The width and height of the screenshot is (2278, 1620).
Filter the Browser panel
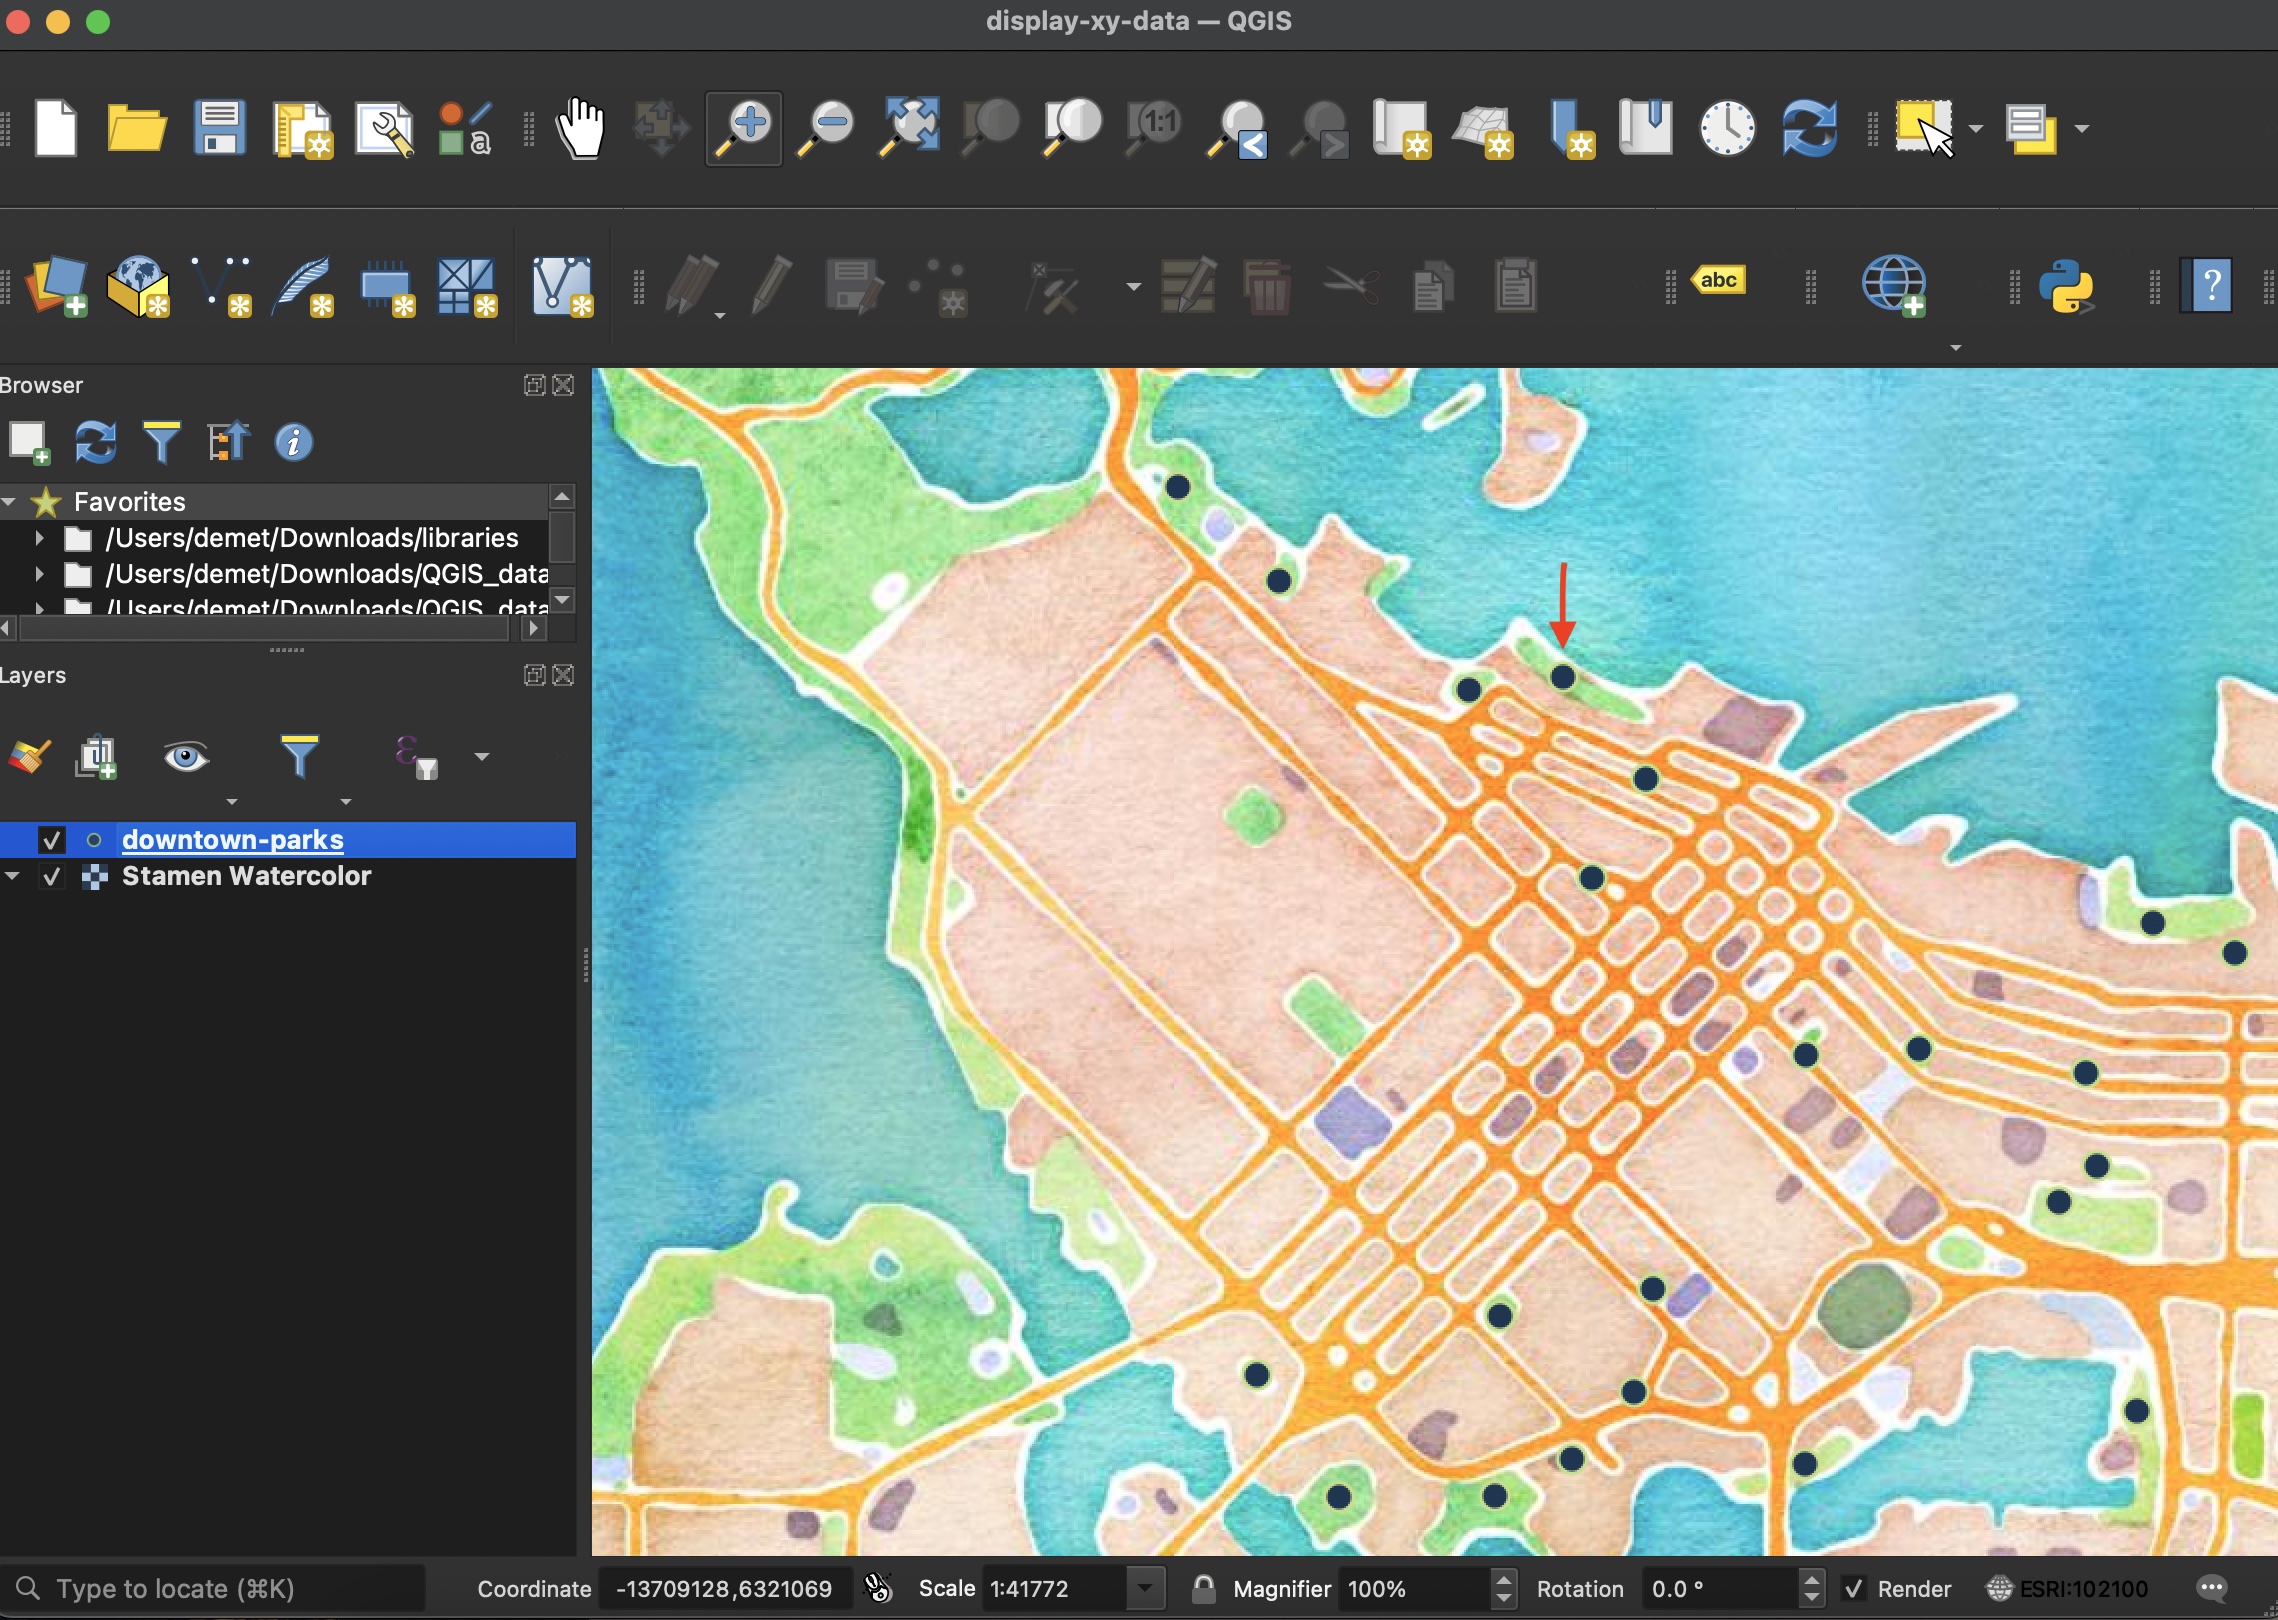(x=161, y=442)
